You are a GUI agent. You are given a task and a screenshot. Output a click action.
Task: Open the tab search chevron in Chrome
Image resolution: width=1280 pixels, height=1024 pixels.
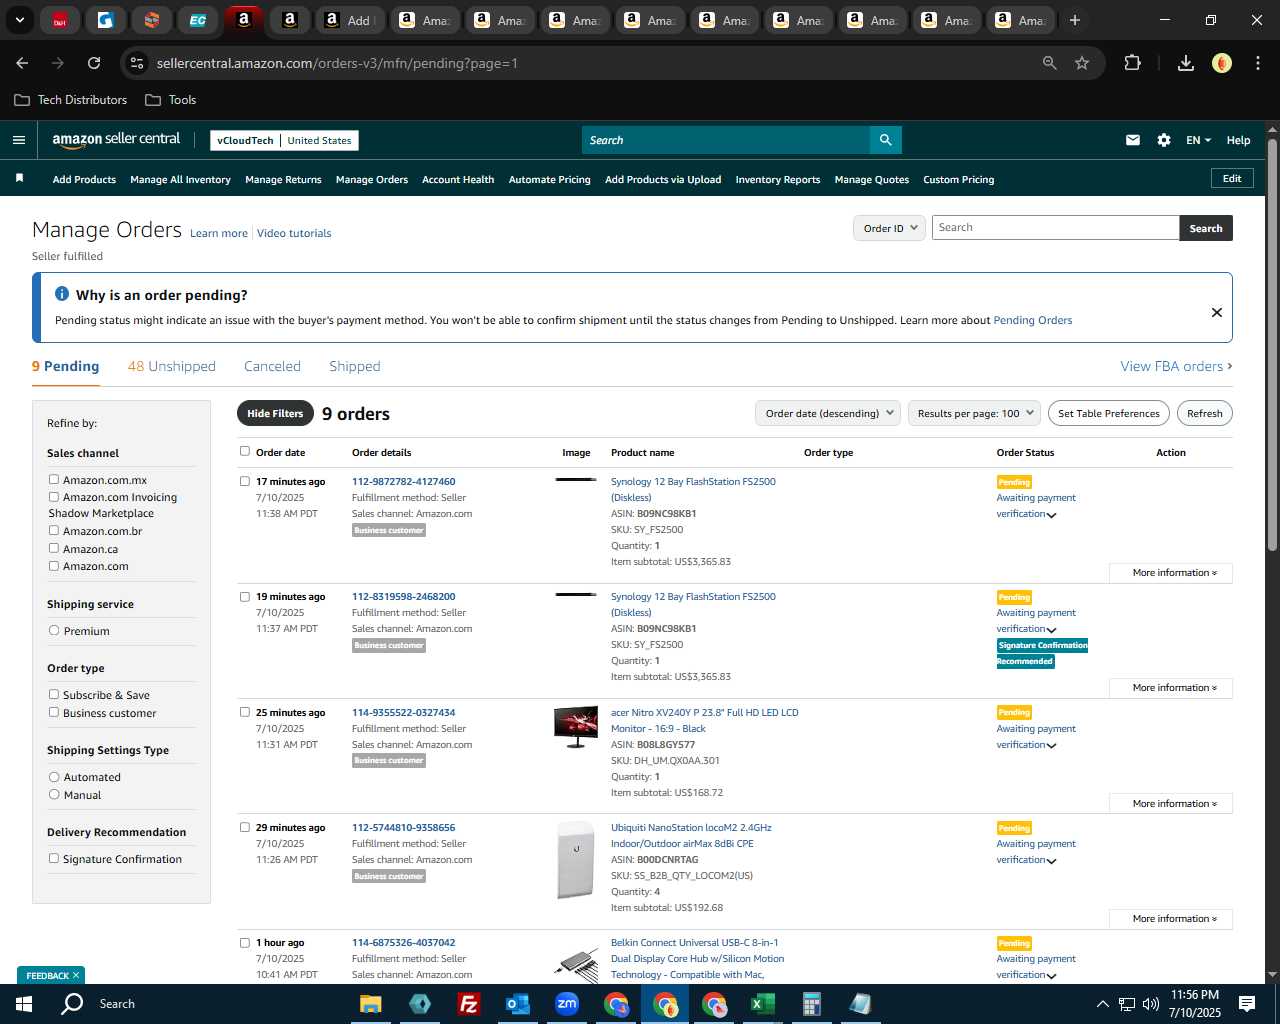point(20,20)
